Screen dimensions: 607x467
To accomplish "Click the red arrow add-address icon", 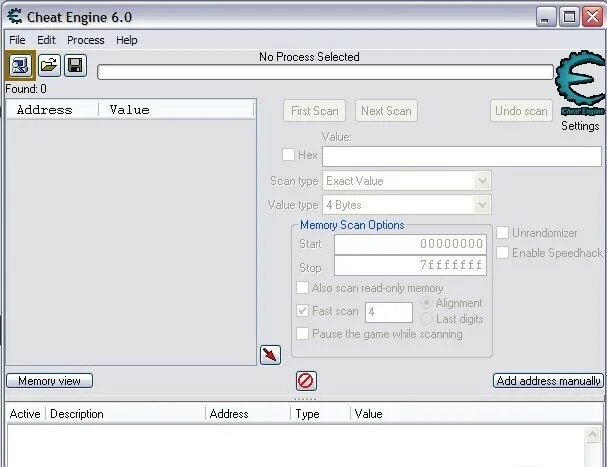I will (x=270, y=355).
